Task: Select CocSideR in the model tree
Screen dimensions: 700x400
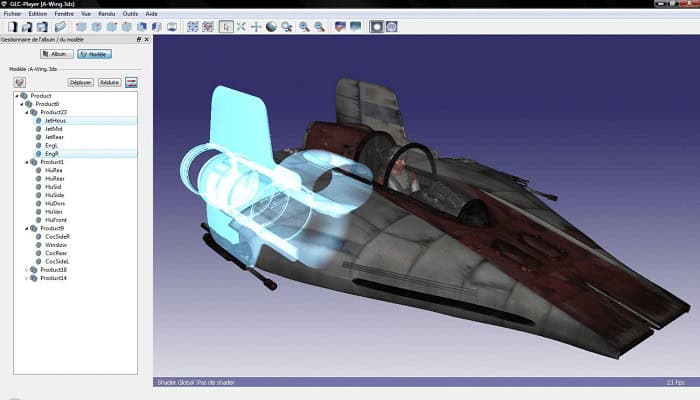Action: [58, 237]
